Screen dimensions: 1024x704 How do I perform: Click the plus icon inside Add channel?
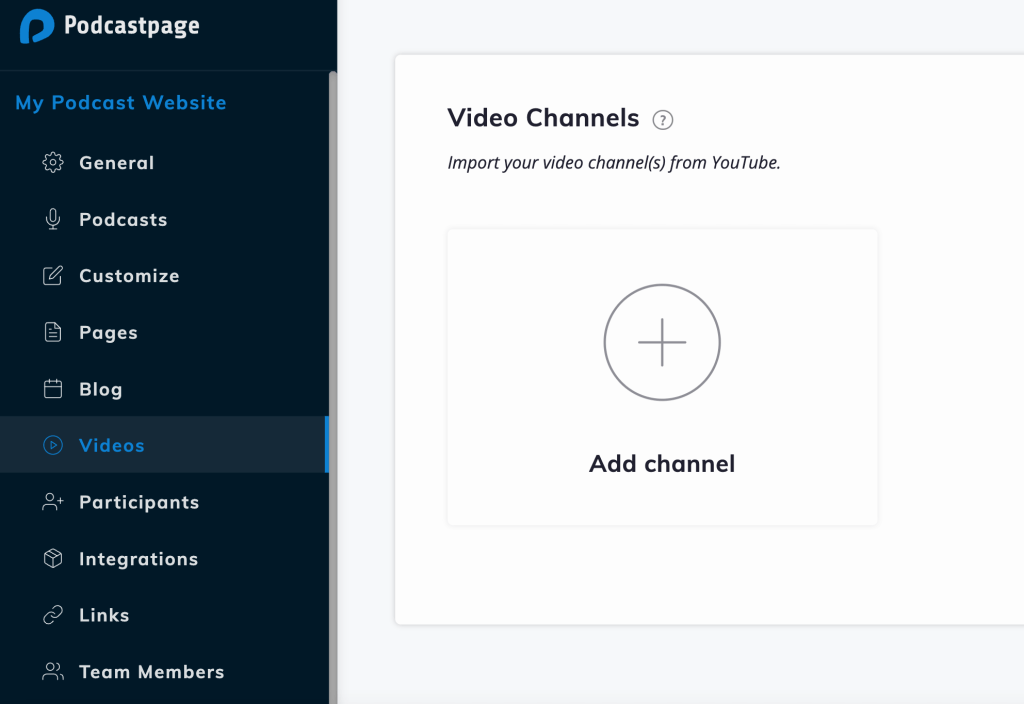point(662,342)
